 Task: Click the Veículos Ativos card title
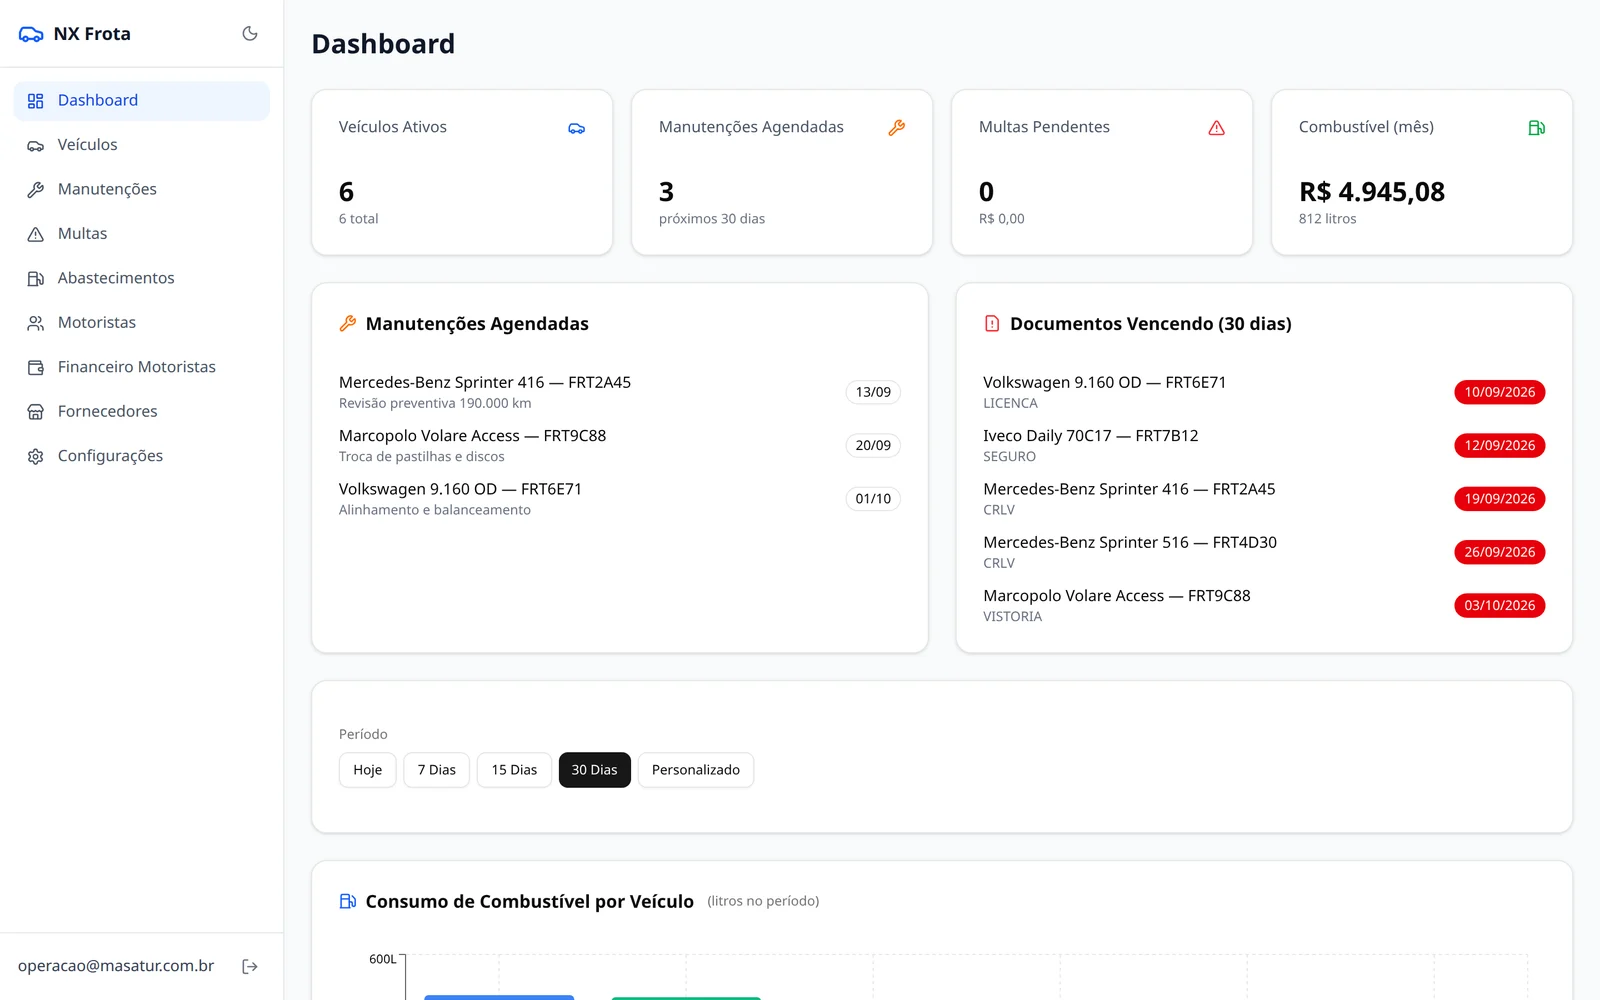(x=393, y=127)
